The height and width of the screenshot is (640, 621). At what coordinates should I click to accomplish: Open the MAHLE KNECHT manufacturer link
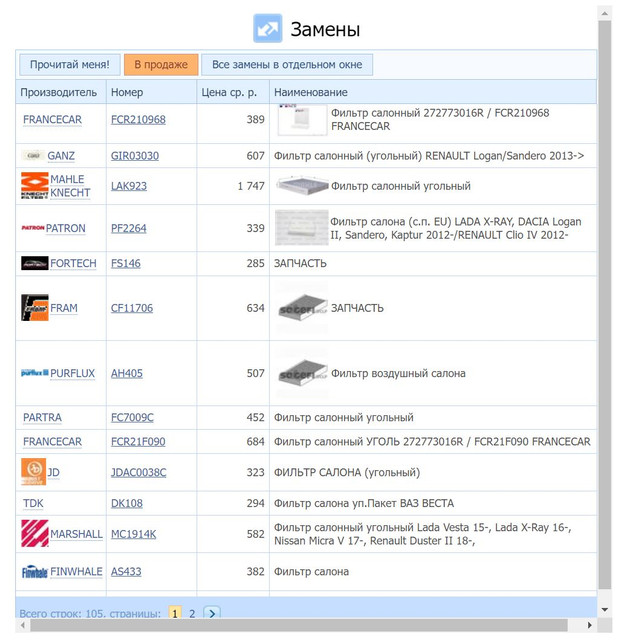point(70,186)
